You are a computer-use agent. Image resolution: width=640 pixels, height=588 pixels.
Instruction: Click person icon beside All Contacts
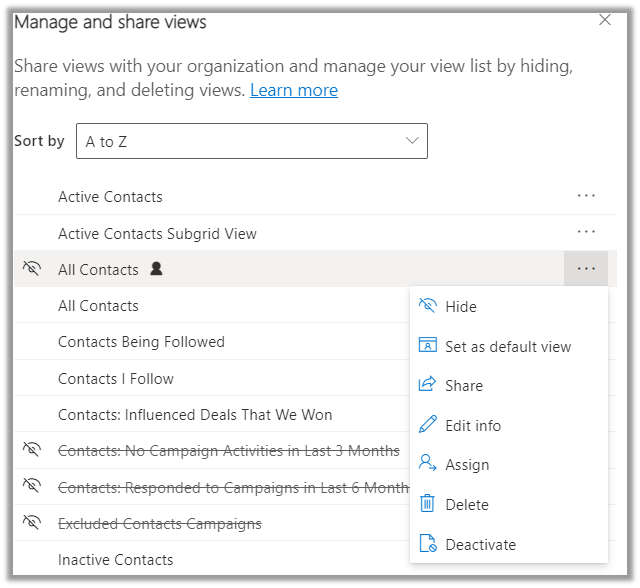155,269
